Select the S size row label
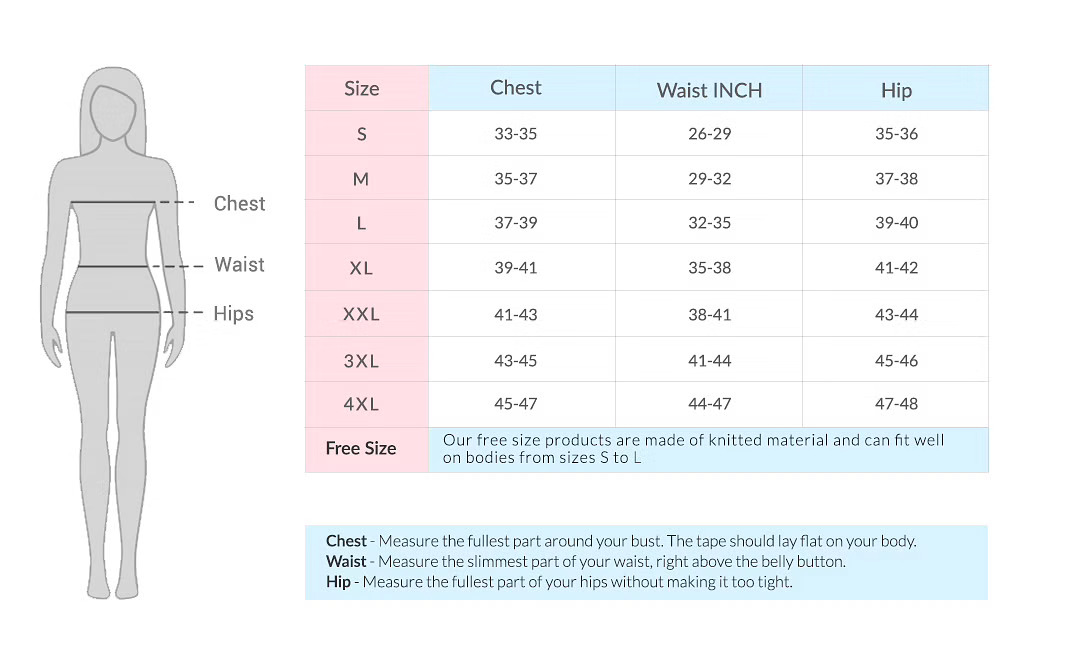This screenshot has height=665, width=1076. pyautogui.click(x=362, y=134)
